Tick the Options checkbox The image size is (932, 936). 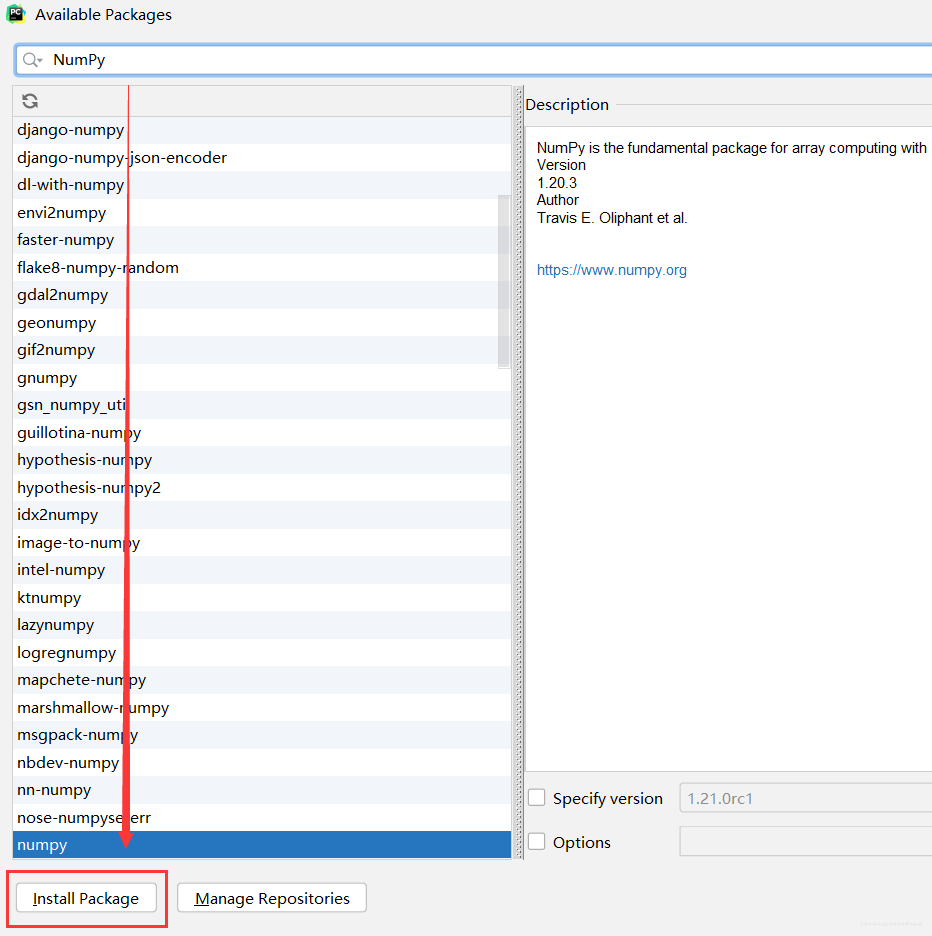[x=537, y=842]
